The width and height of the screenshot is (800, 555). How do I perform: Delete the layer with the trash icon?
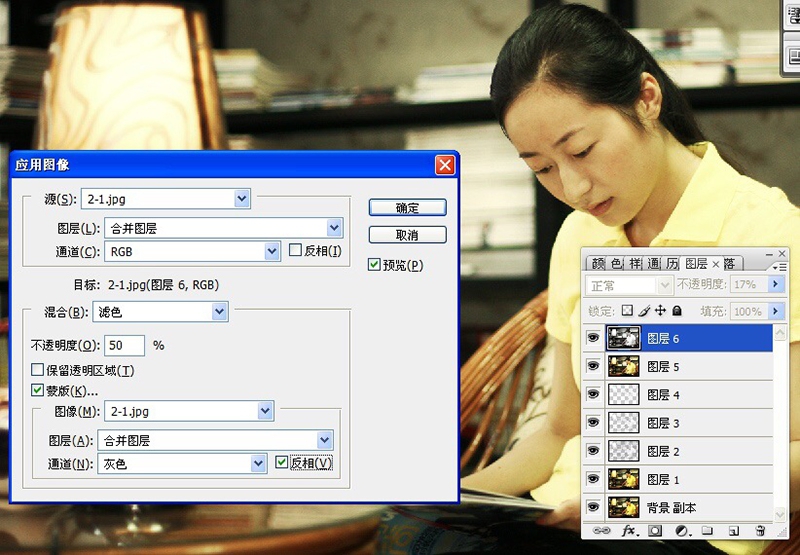[760, 530]
